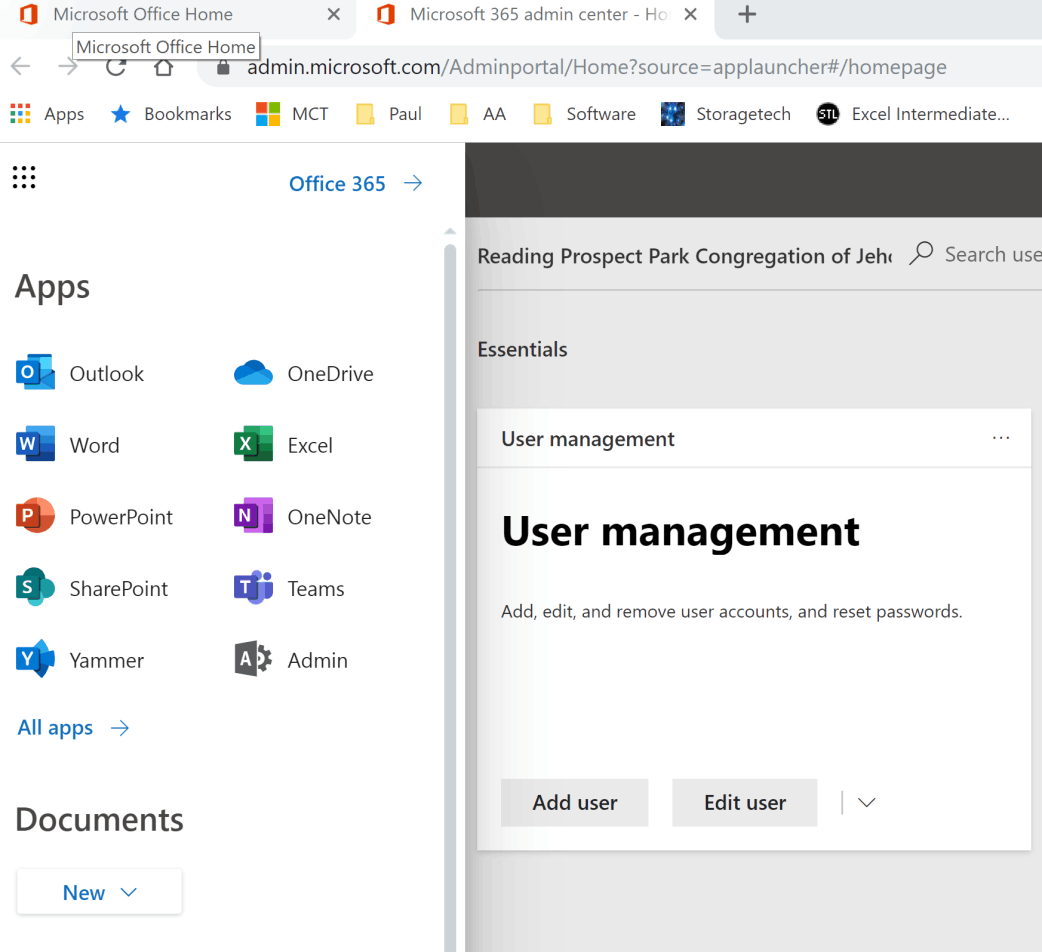This screenshot has width=1042, height=952.
Task: Launch Excel from the app list
Action: [253, 445]
